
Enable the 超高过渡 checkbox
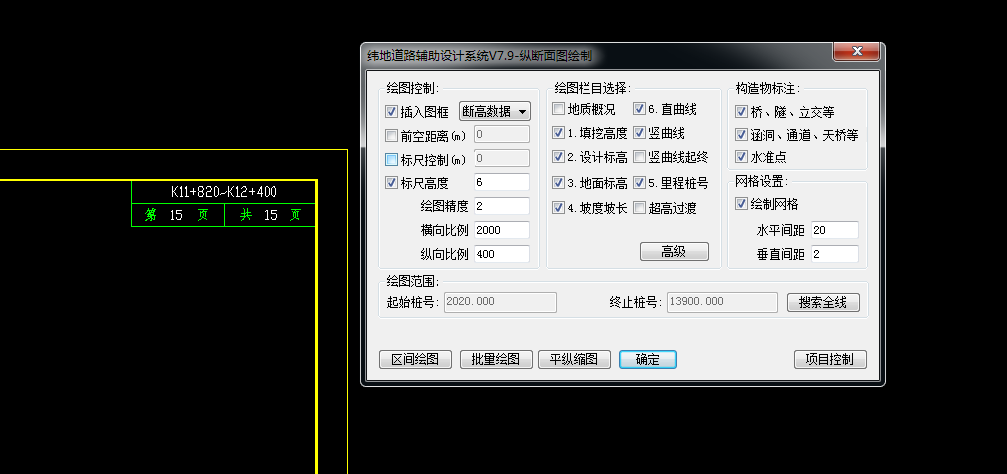[x=639, y=207]
